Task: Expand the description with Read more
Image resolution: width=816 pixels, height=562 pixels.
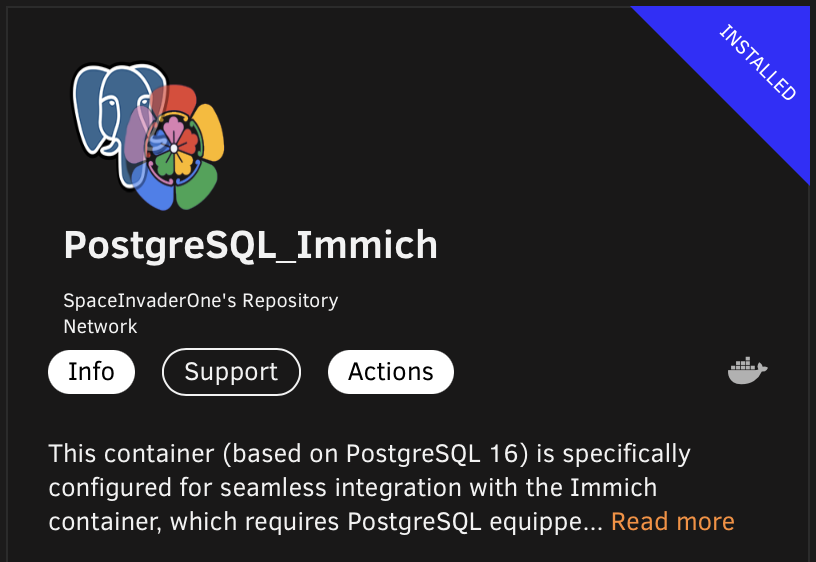Action: click(672, 521)
